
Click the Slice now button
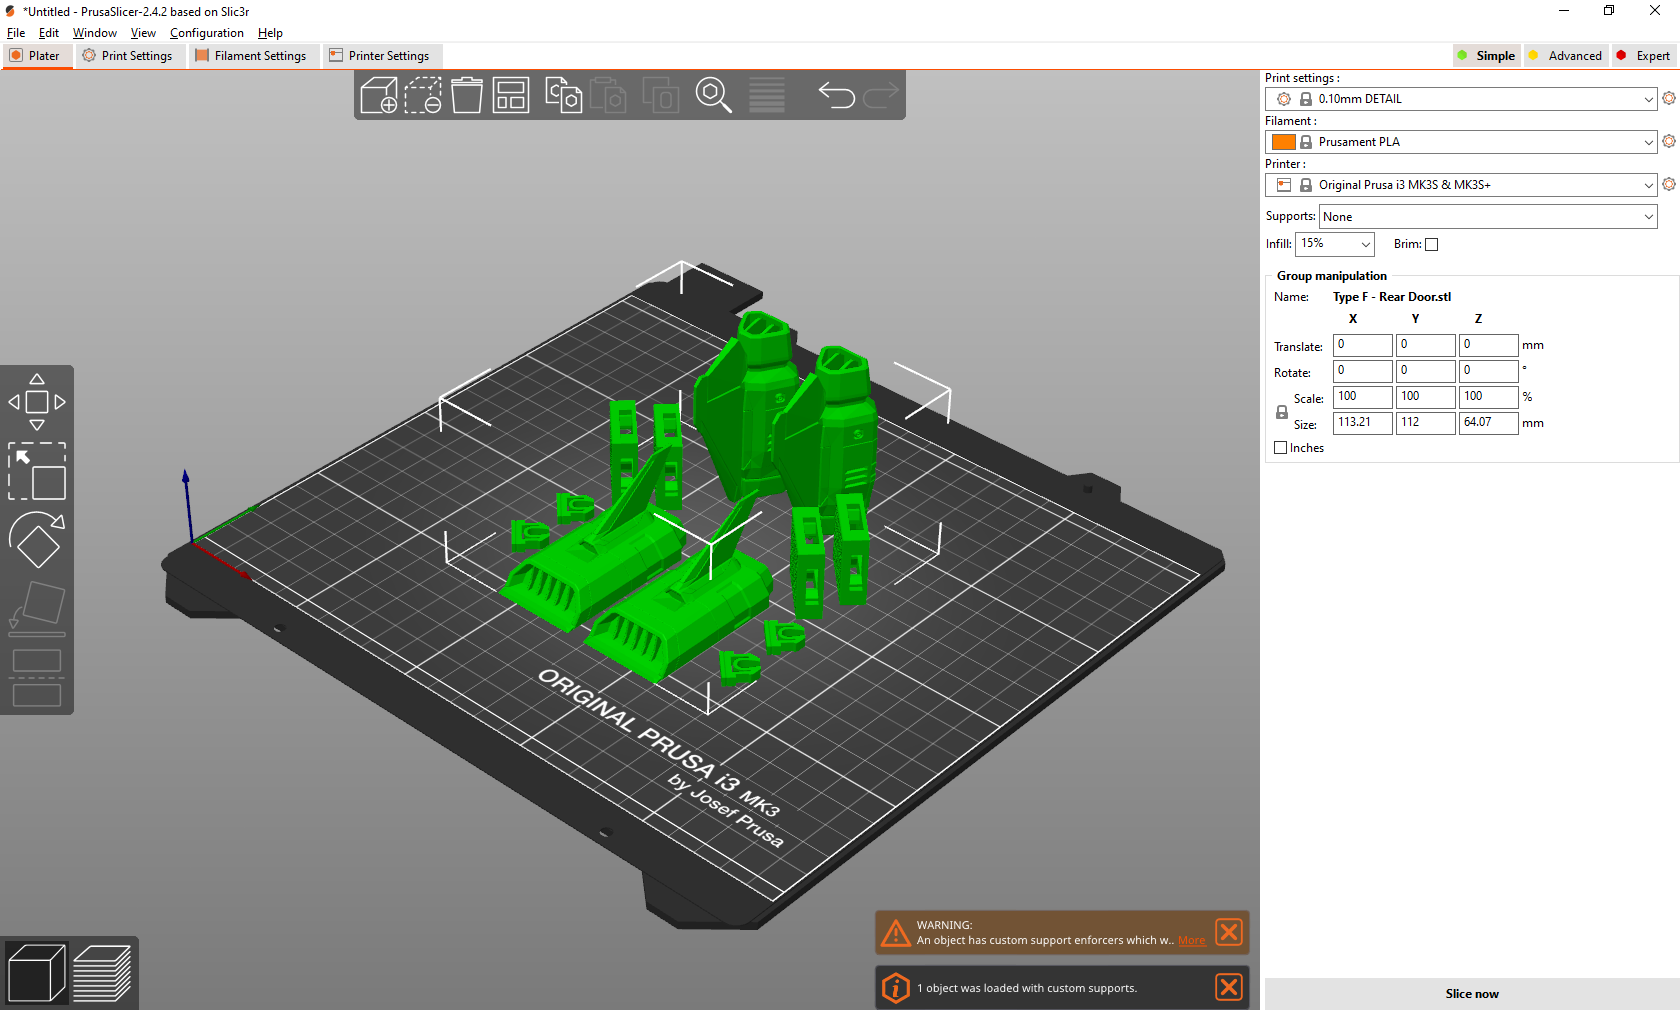pos(1472,994)
